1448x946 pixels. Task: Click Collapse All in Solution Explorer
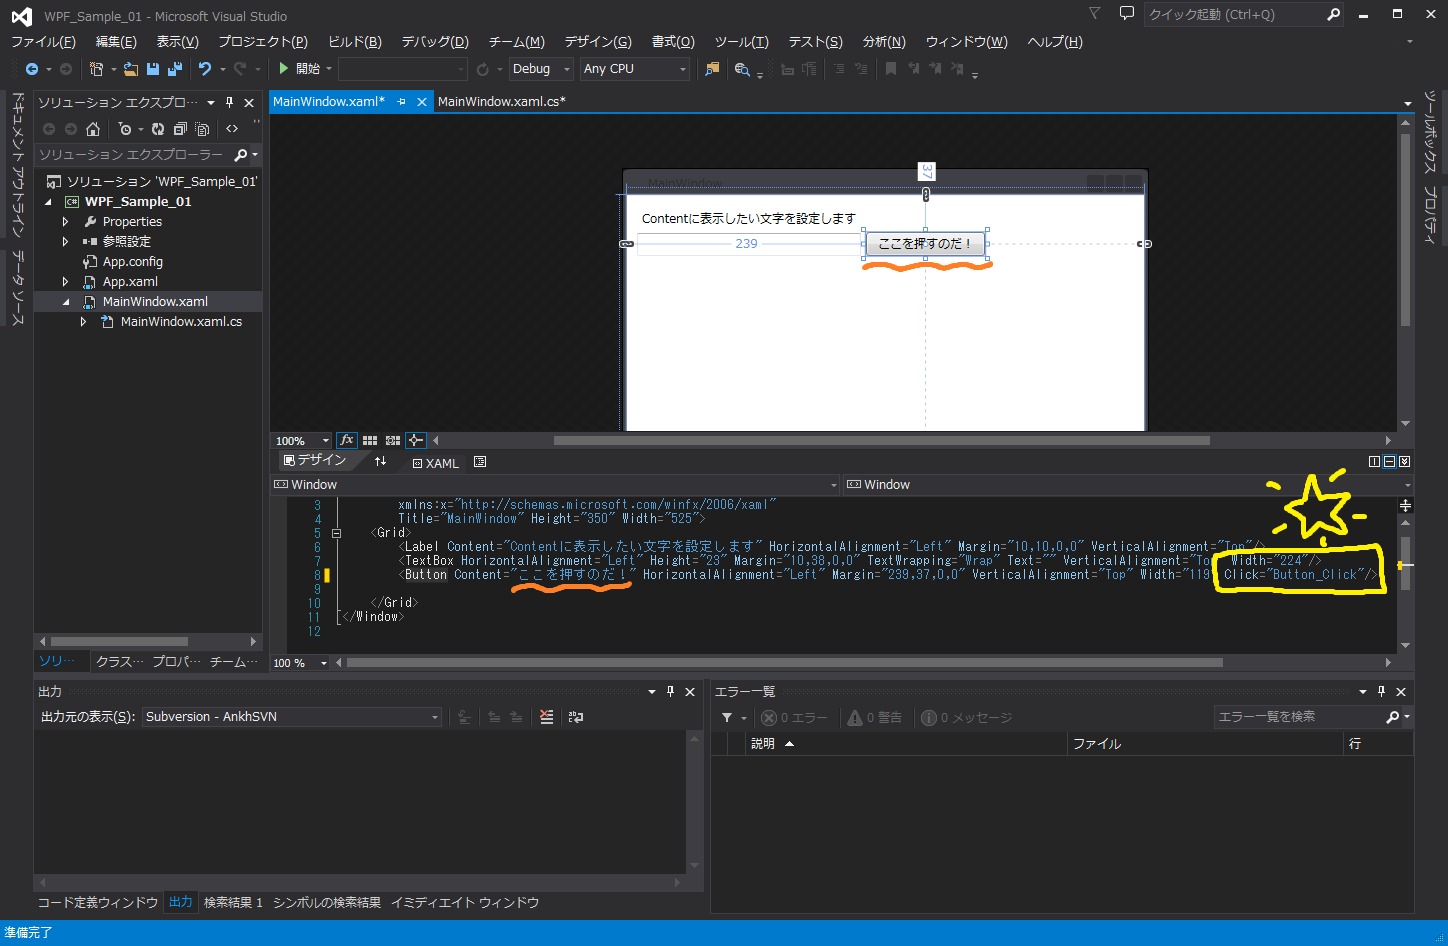[180, 129]
